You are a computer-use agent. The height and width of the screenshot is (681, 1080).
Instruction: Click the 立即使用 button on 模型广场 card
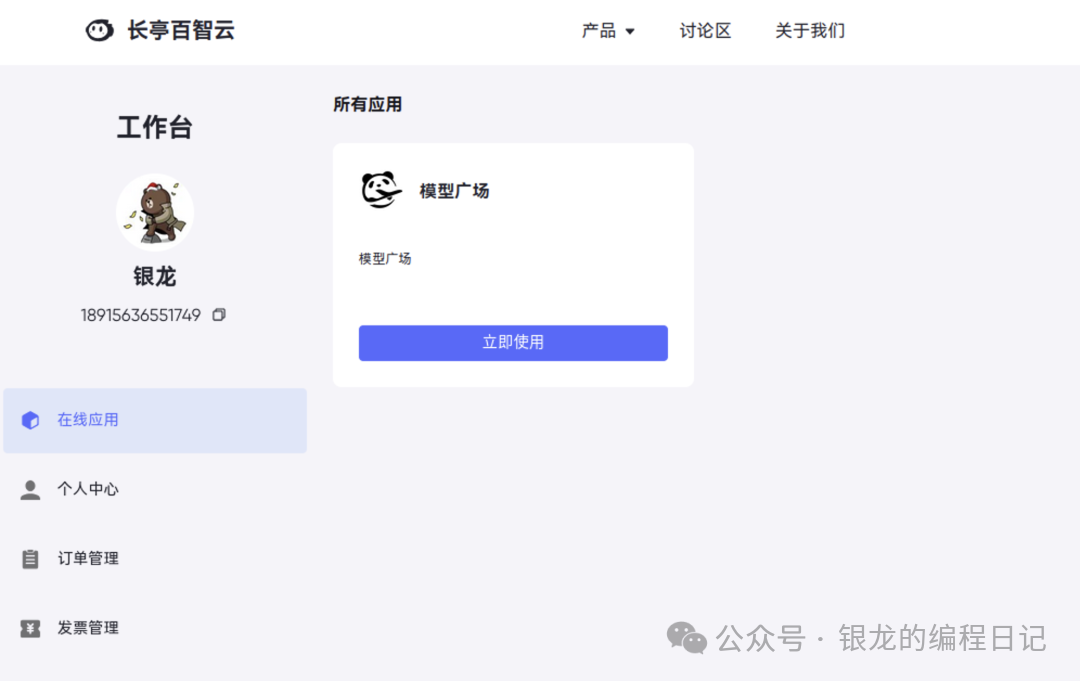(x=513, y=342)
